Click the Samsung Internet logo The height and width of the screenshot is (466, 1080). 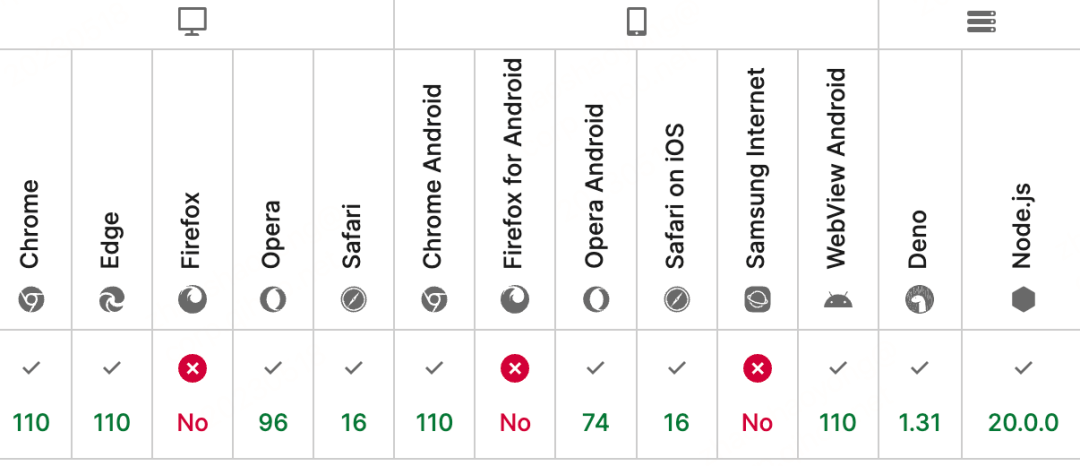757,299
